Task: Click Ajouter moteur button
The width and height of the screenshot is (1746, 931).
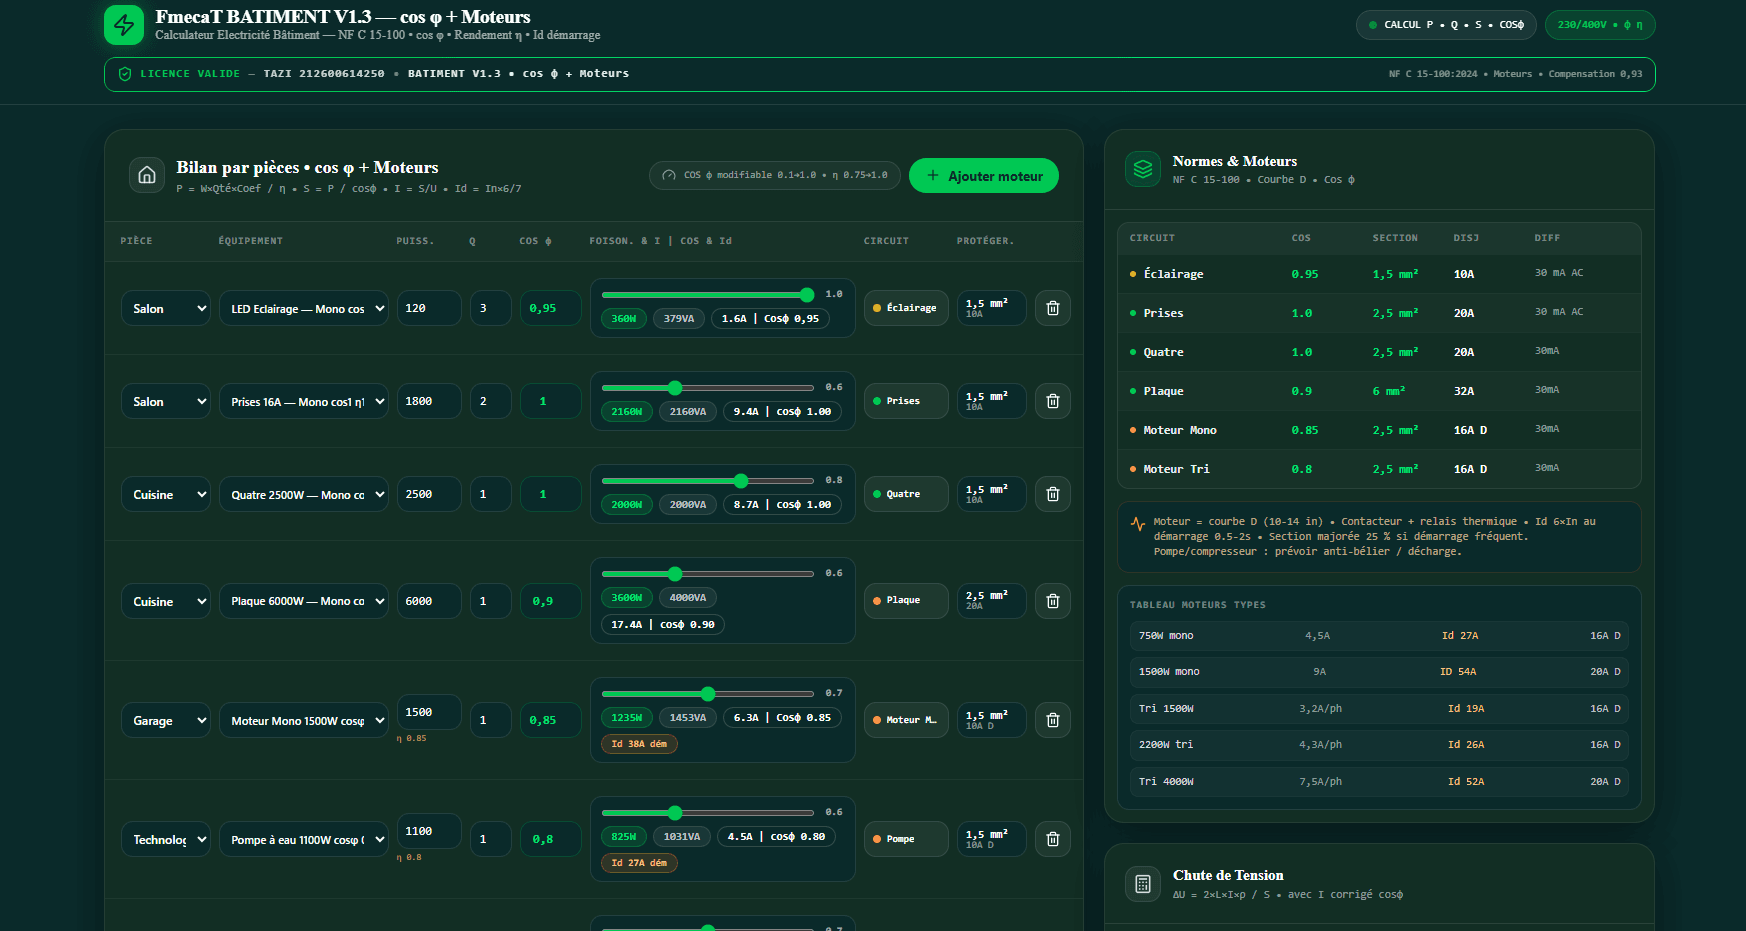Action: pos(984,176)
